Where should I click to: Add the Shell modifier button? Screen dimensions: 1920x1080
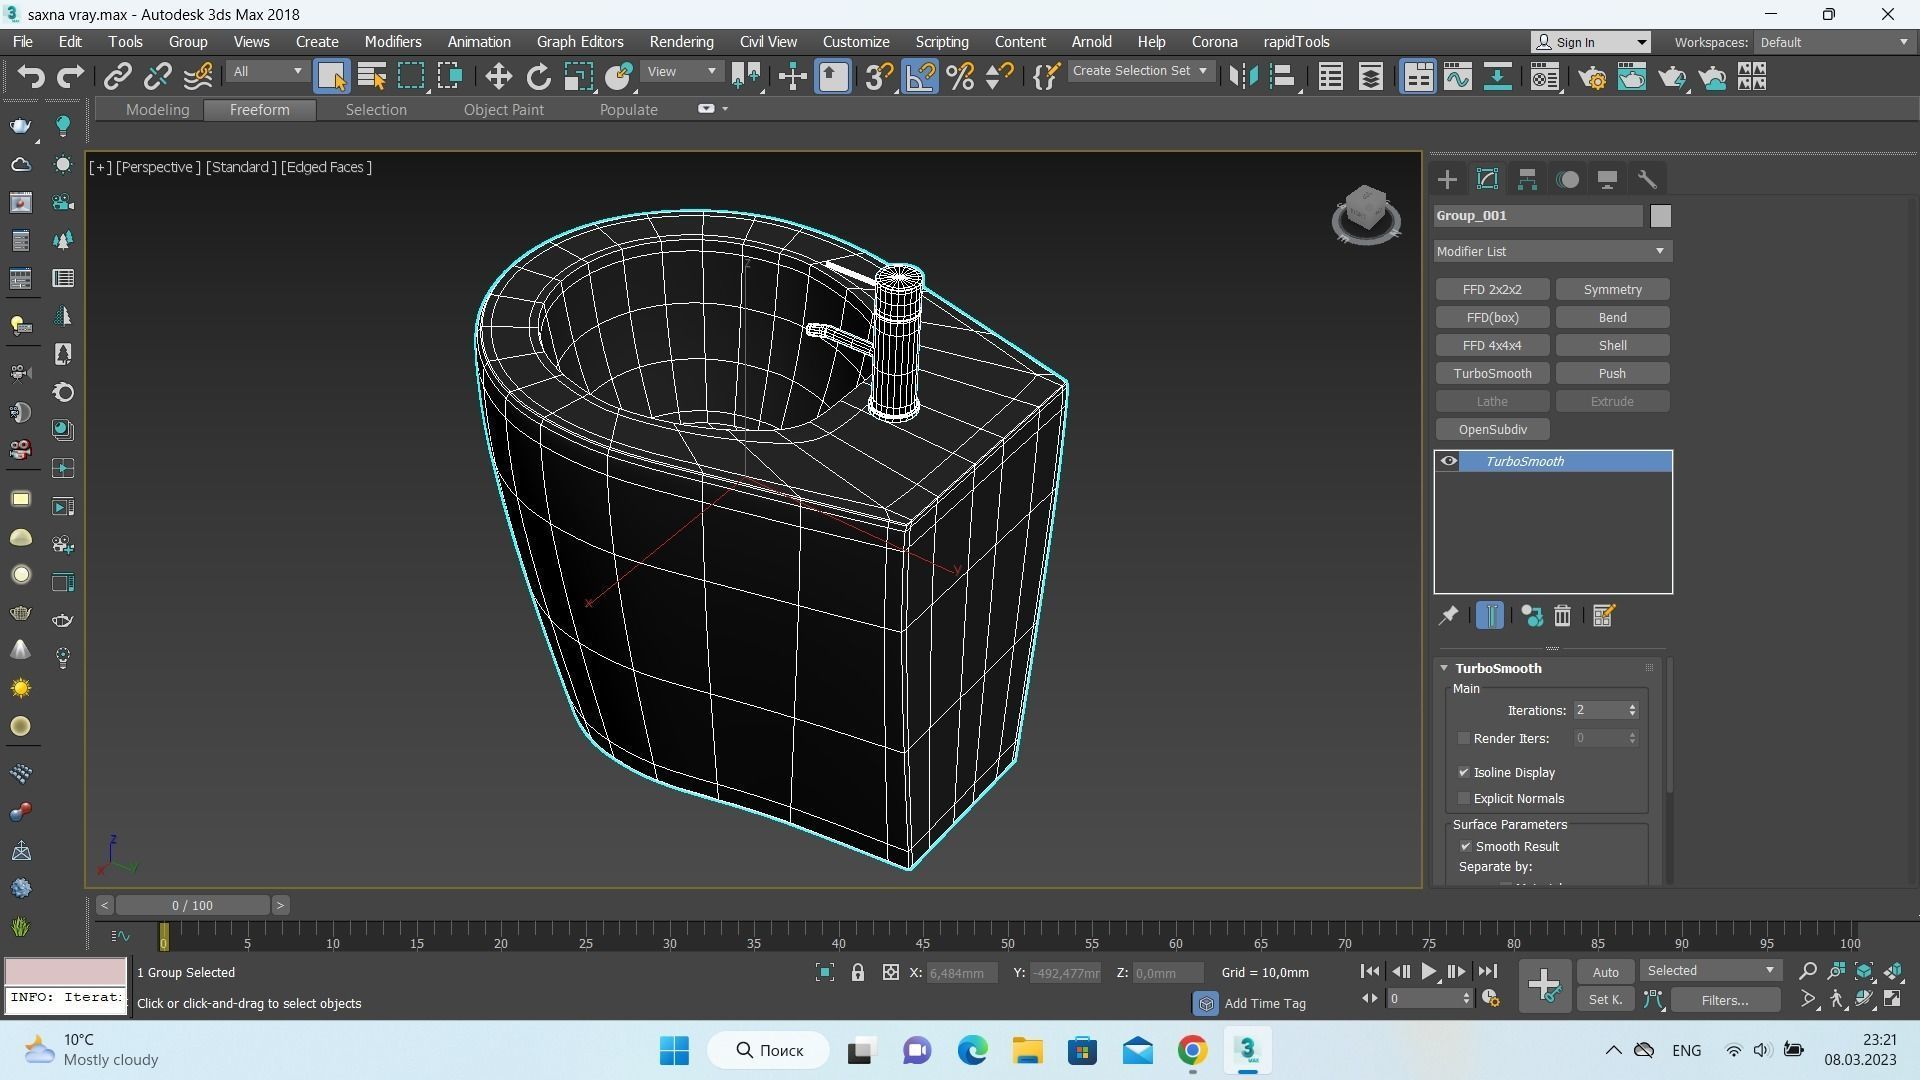click(x=1612, y=346)
